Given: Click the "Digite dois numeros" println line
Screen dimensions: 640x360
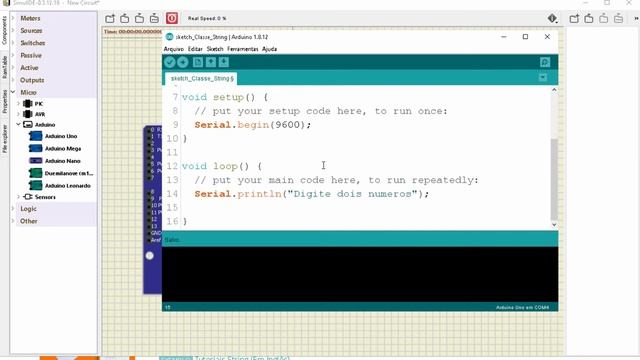Looking at the screenshot, I should pos(312,194).
